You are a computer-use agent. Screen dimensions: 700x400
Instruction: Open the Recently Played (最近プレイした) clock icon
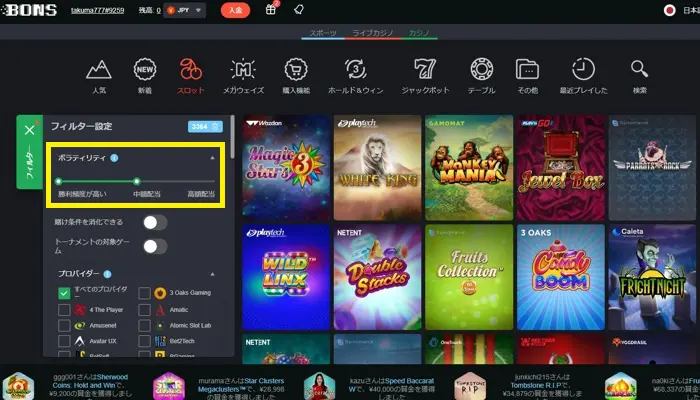[x=584, y=69]
